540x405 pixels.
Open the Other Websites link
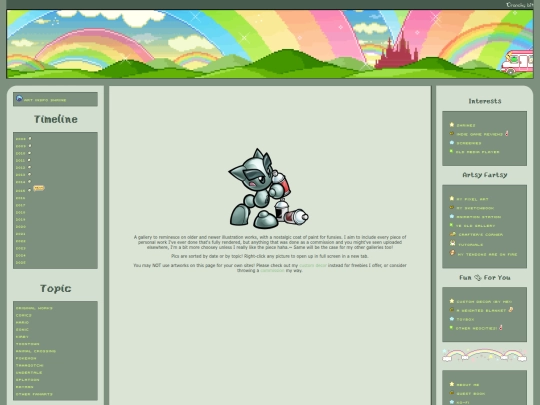(x=477, y=329)
